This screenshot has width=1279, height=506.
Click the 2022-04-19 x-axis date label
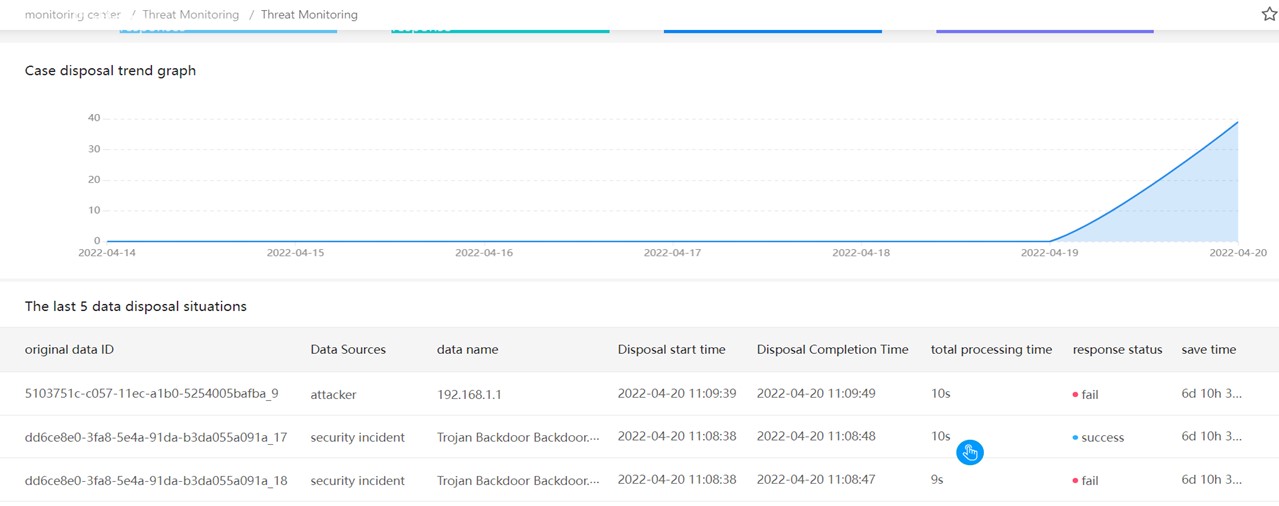tap(1049, 253)
